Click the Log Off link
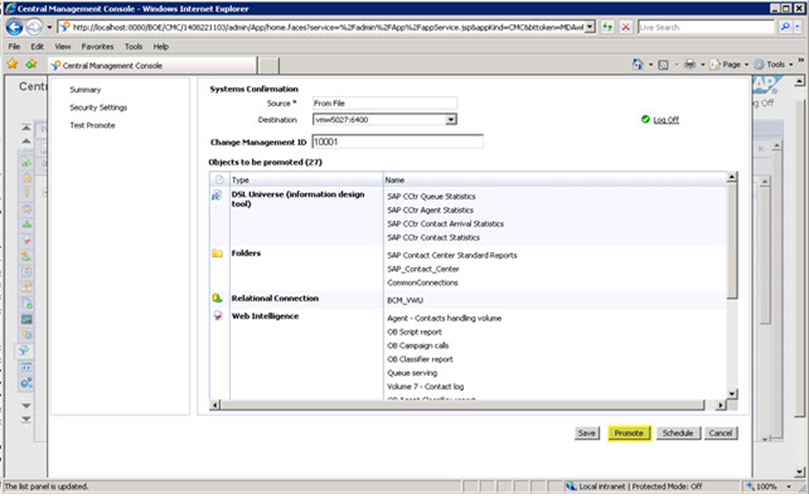Viewport: 809px width, 496px height. [666, 120]
